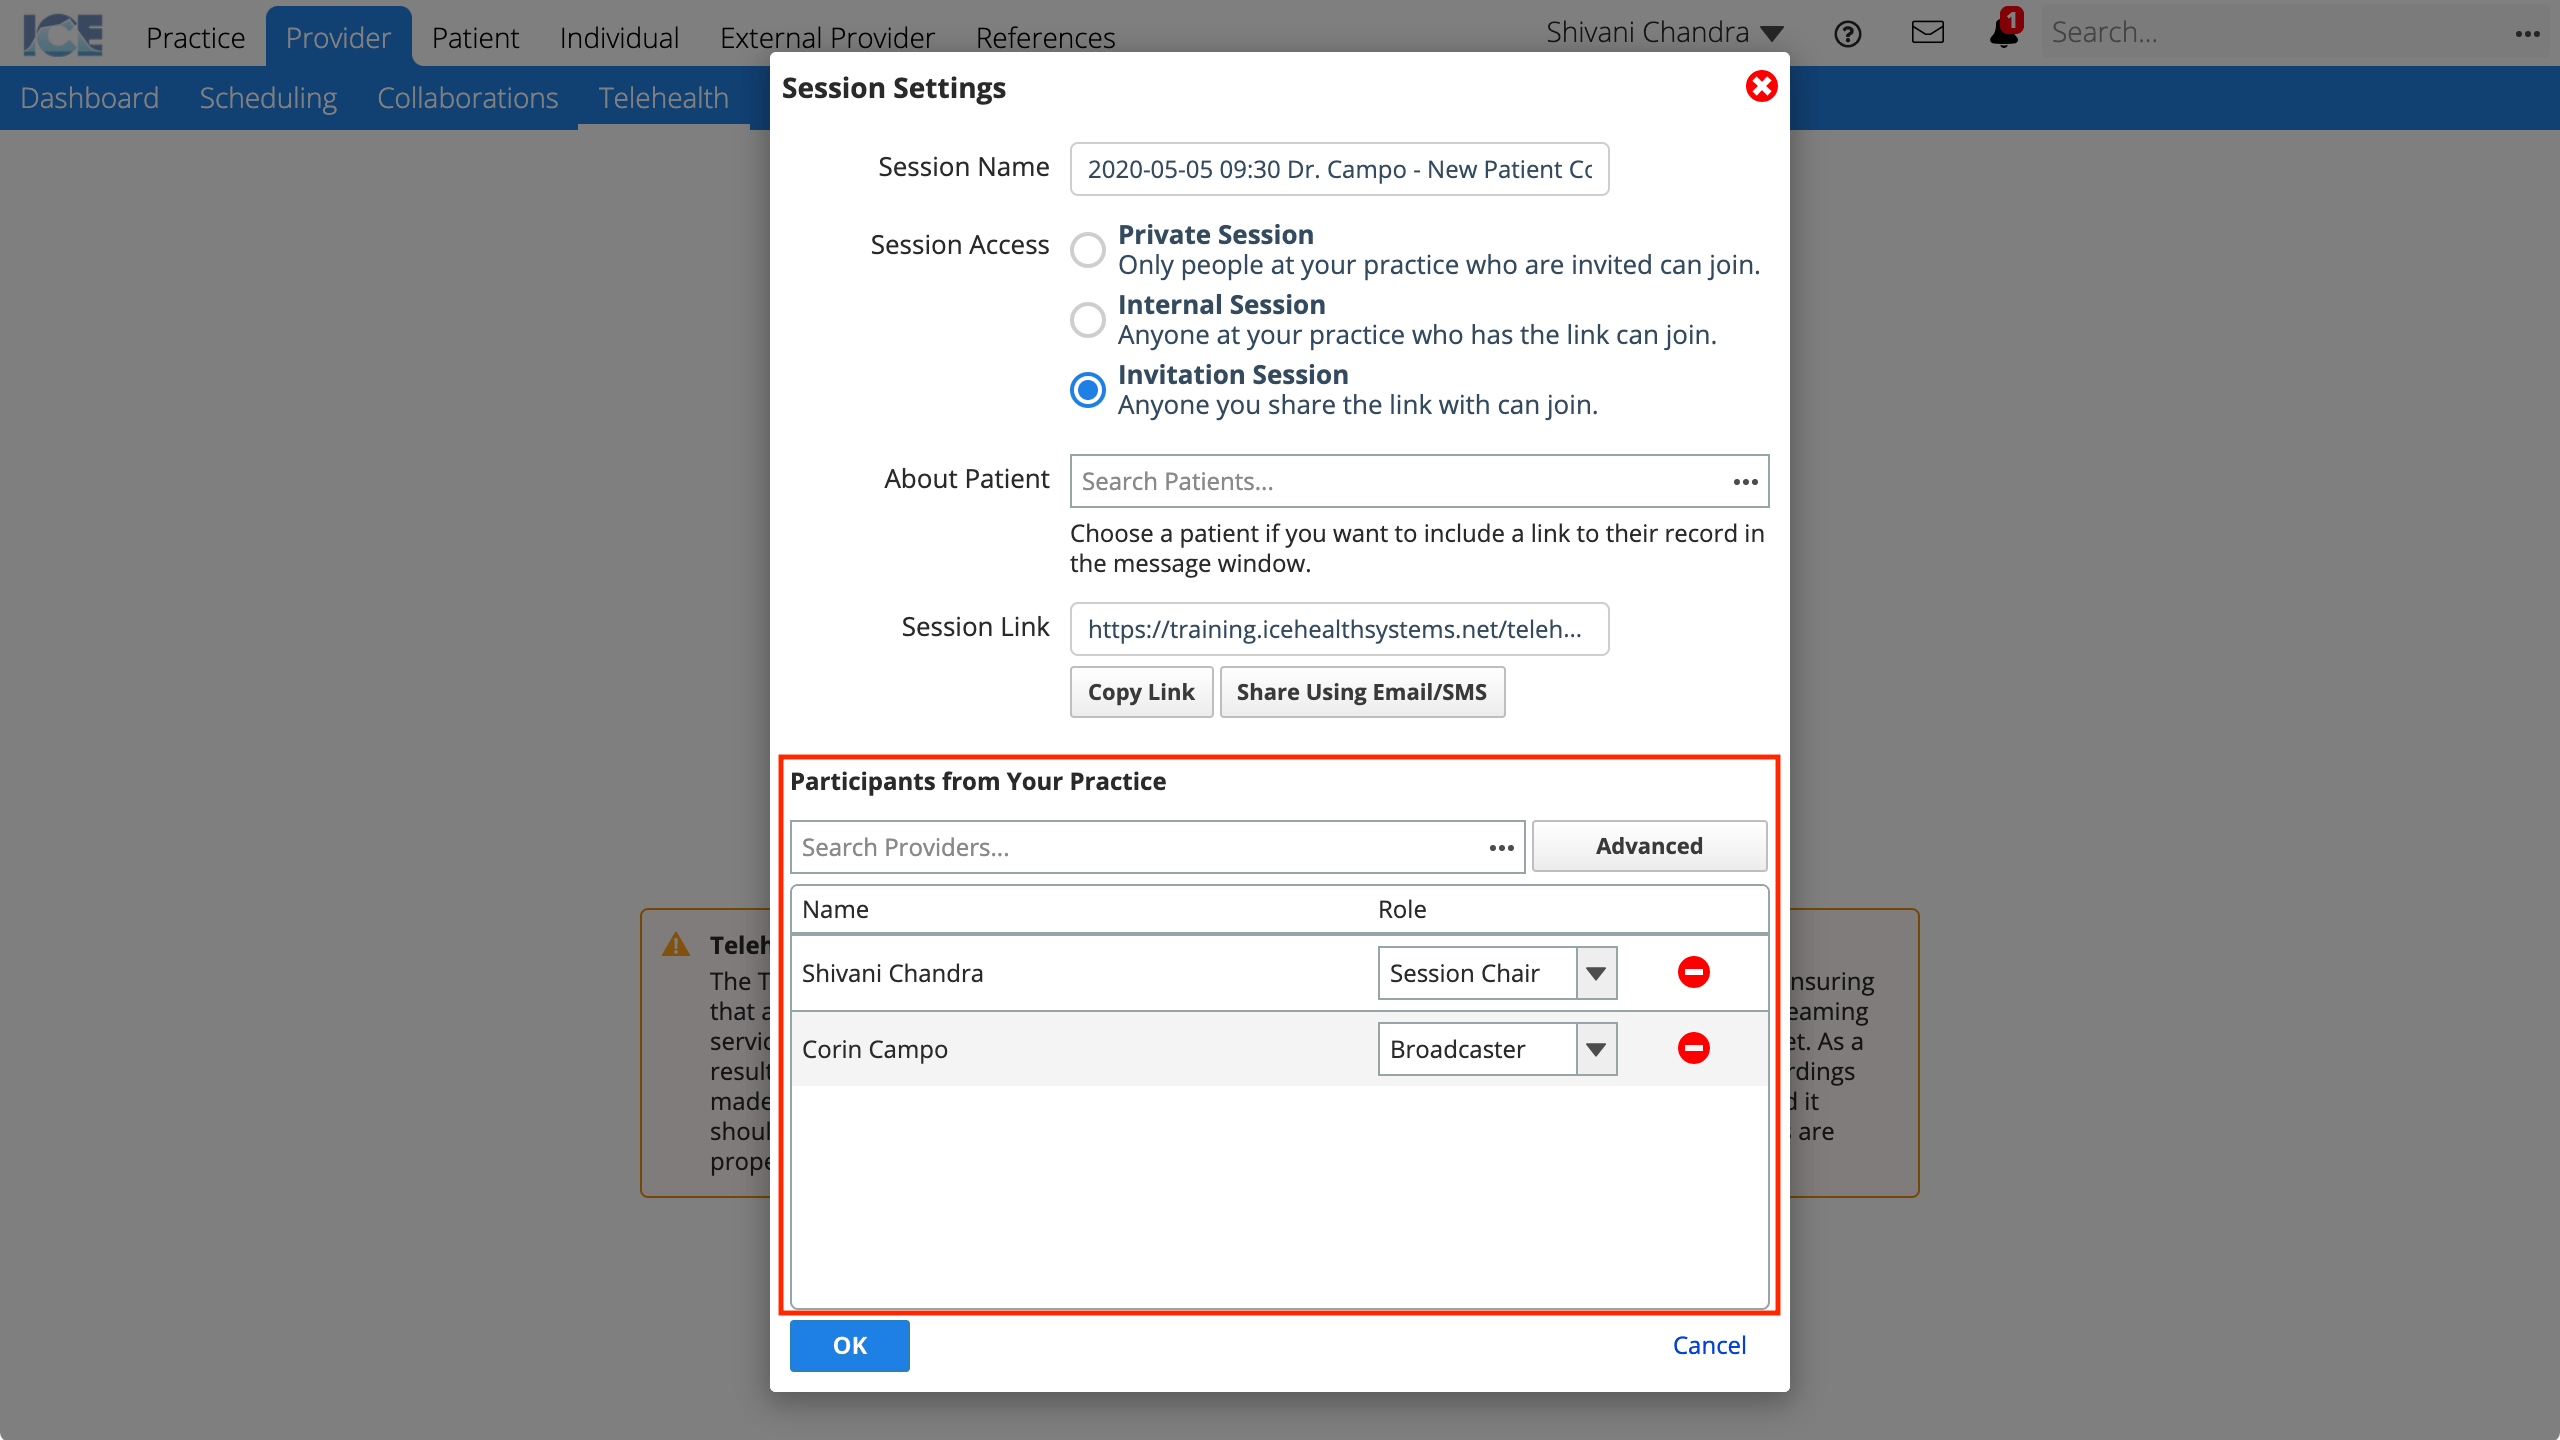Viewport: 2560px width, 1440px height.
Task: Click the mail/envelope icon in the top bar
Action: [x=1927, y=32]
